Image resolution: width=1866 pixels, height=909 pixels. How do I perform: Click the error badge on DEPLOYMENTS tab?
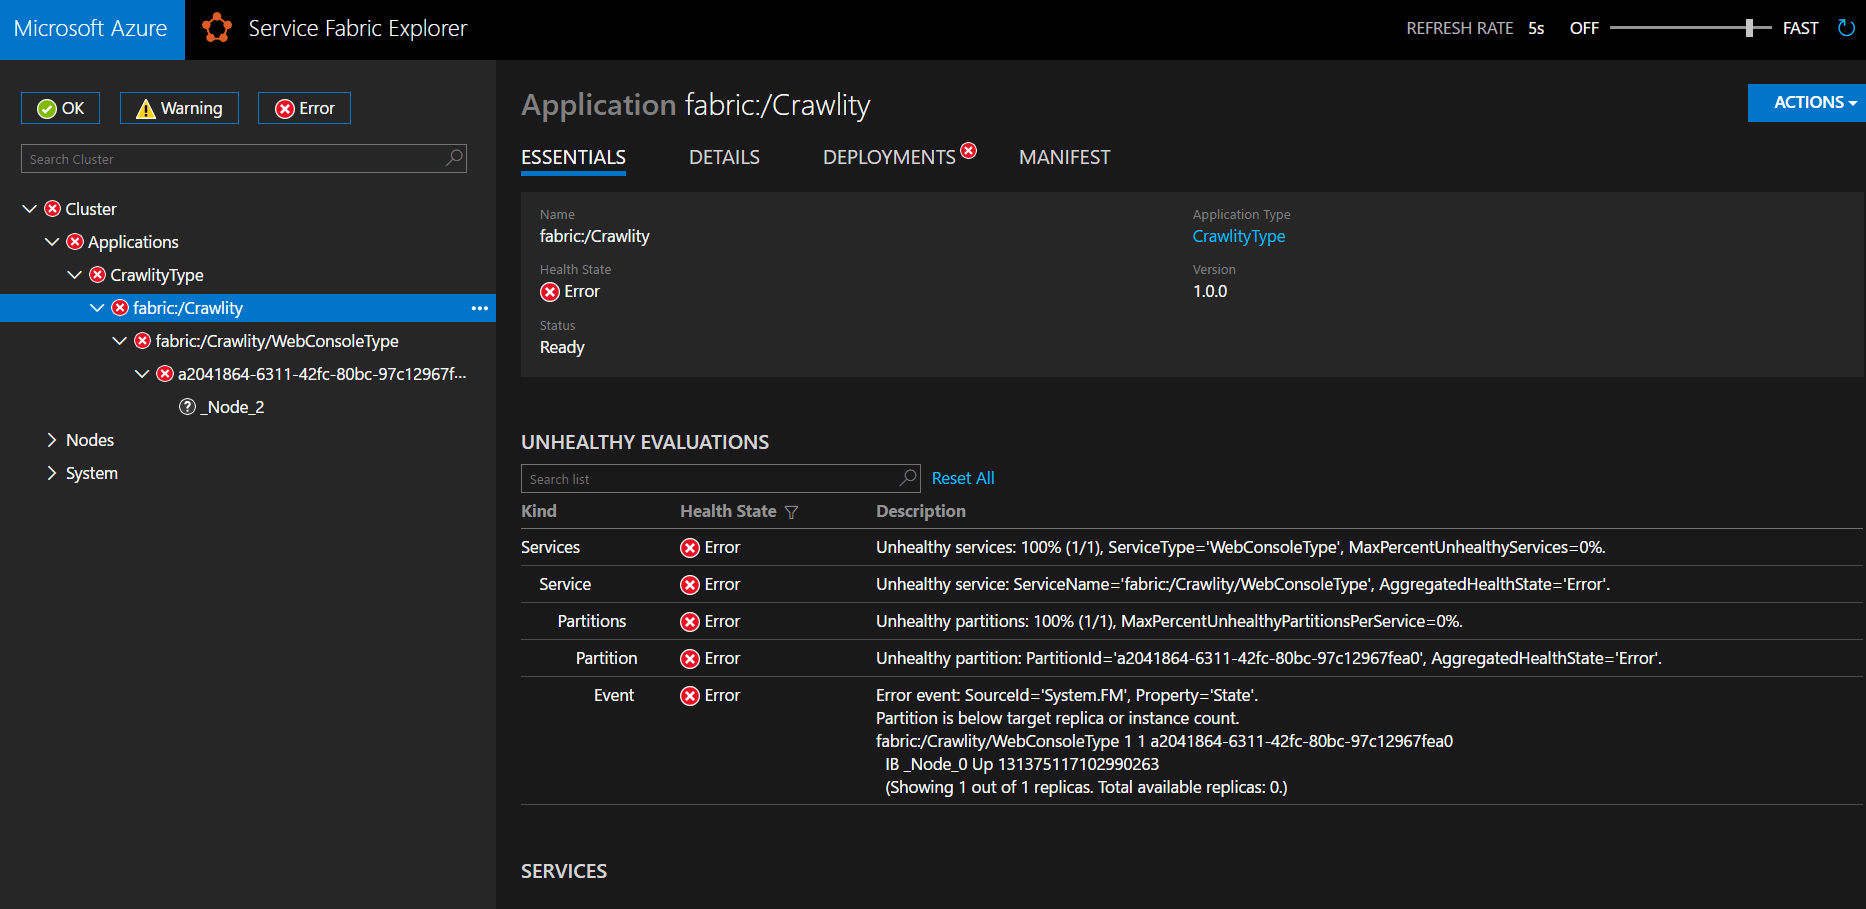tap(968, 149)
